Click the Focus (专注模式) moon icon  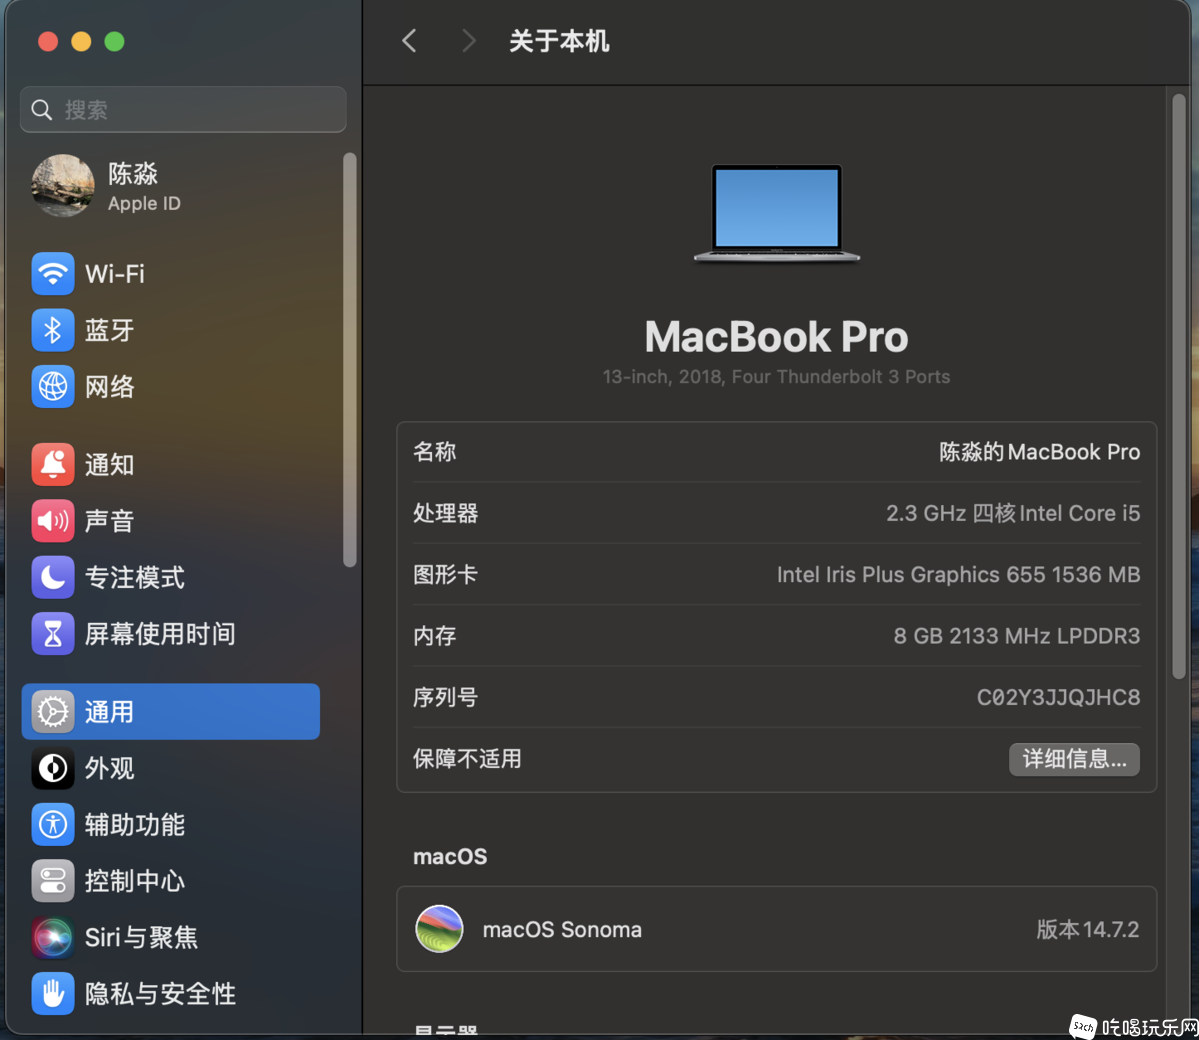(x=53, y=577)
